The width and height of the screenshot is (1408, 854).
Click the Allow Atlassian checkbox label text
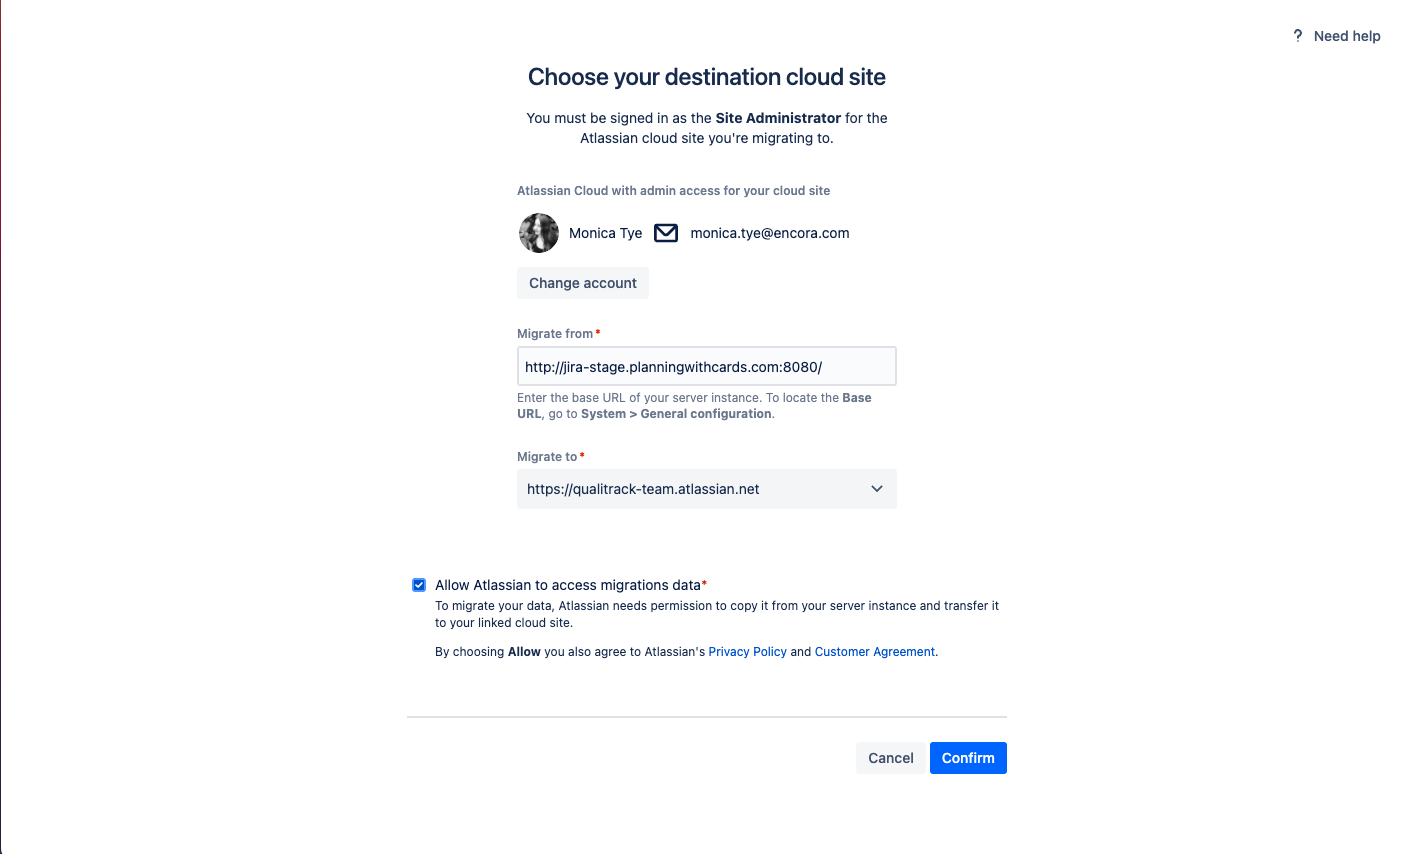click(568, 585)
